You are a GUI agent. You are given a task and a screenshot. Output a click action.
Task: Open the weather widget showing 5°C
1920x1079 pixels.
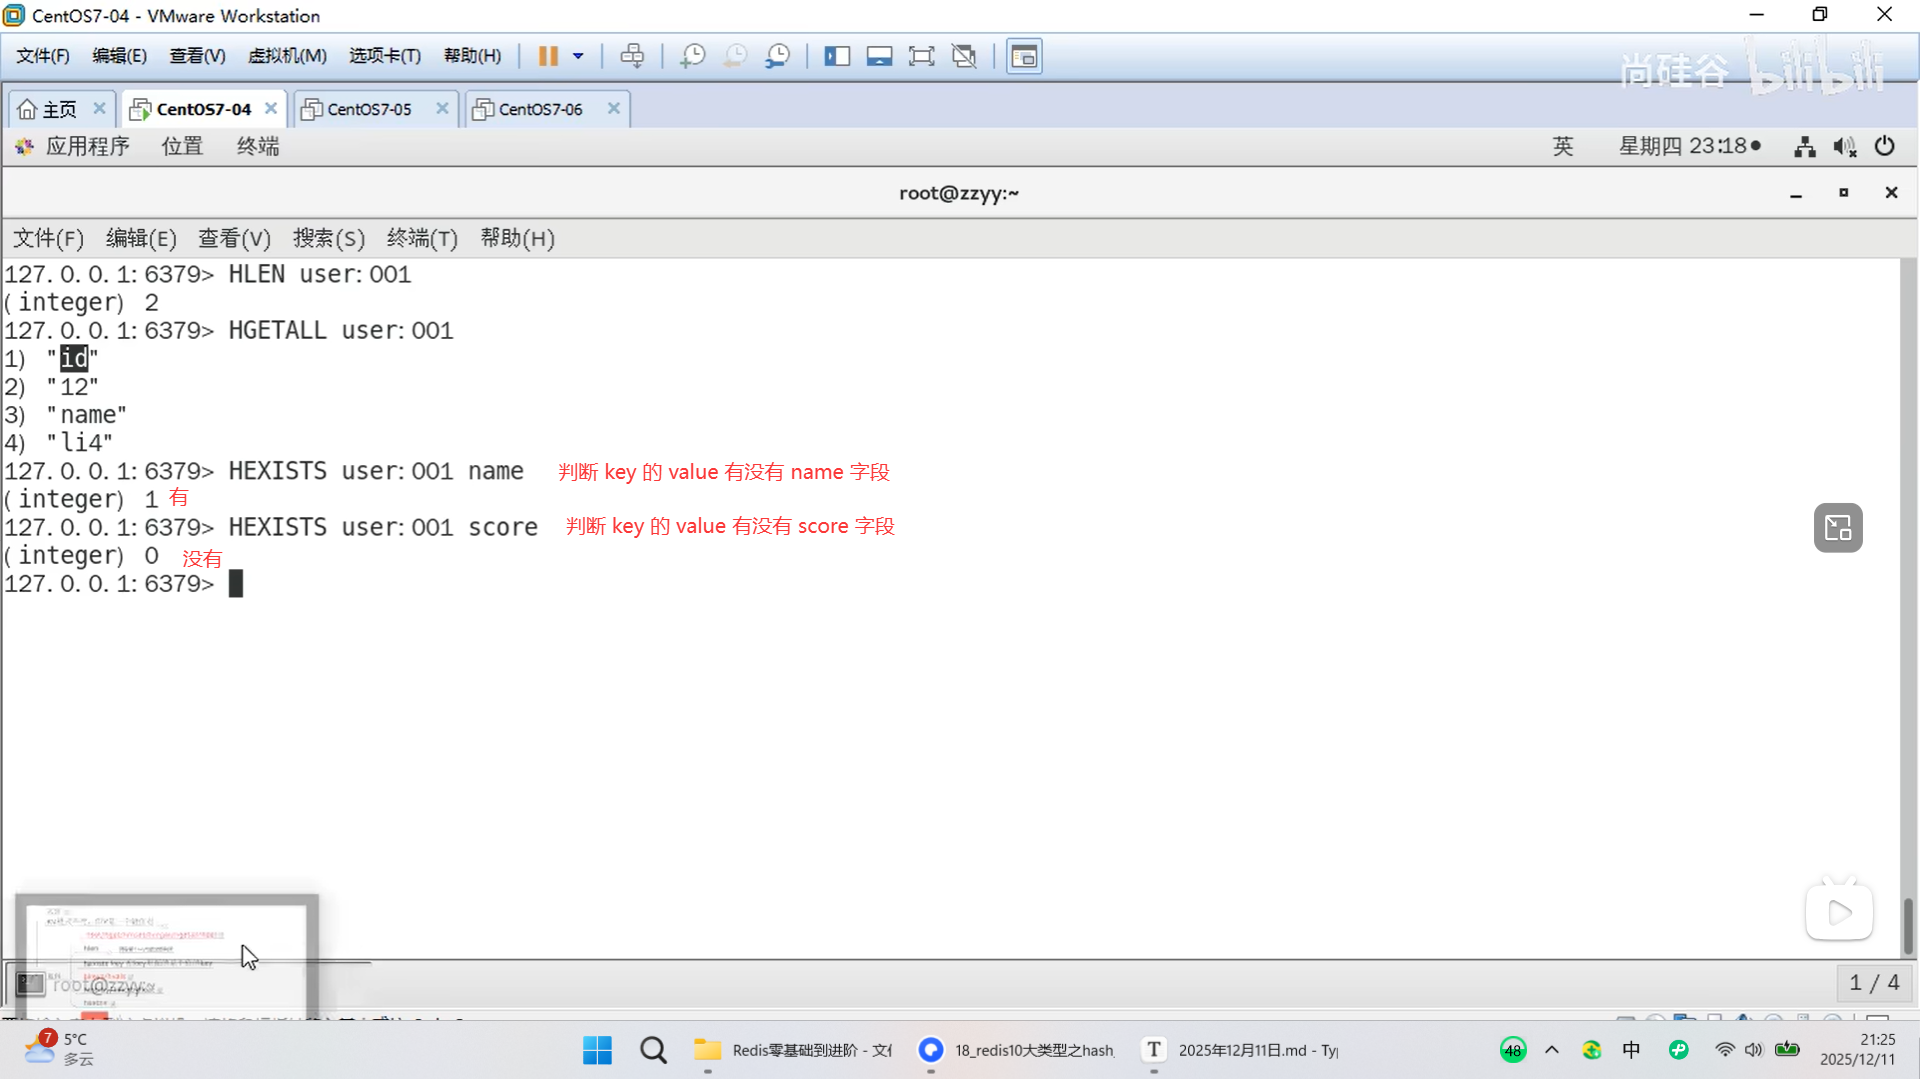pyautogui.click(x=60, y=1048)
